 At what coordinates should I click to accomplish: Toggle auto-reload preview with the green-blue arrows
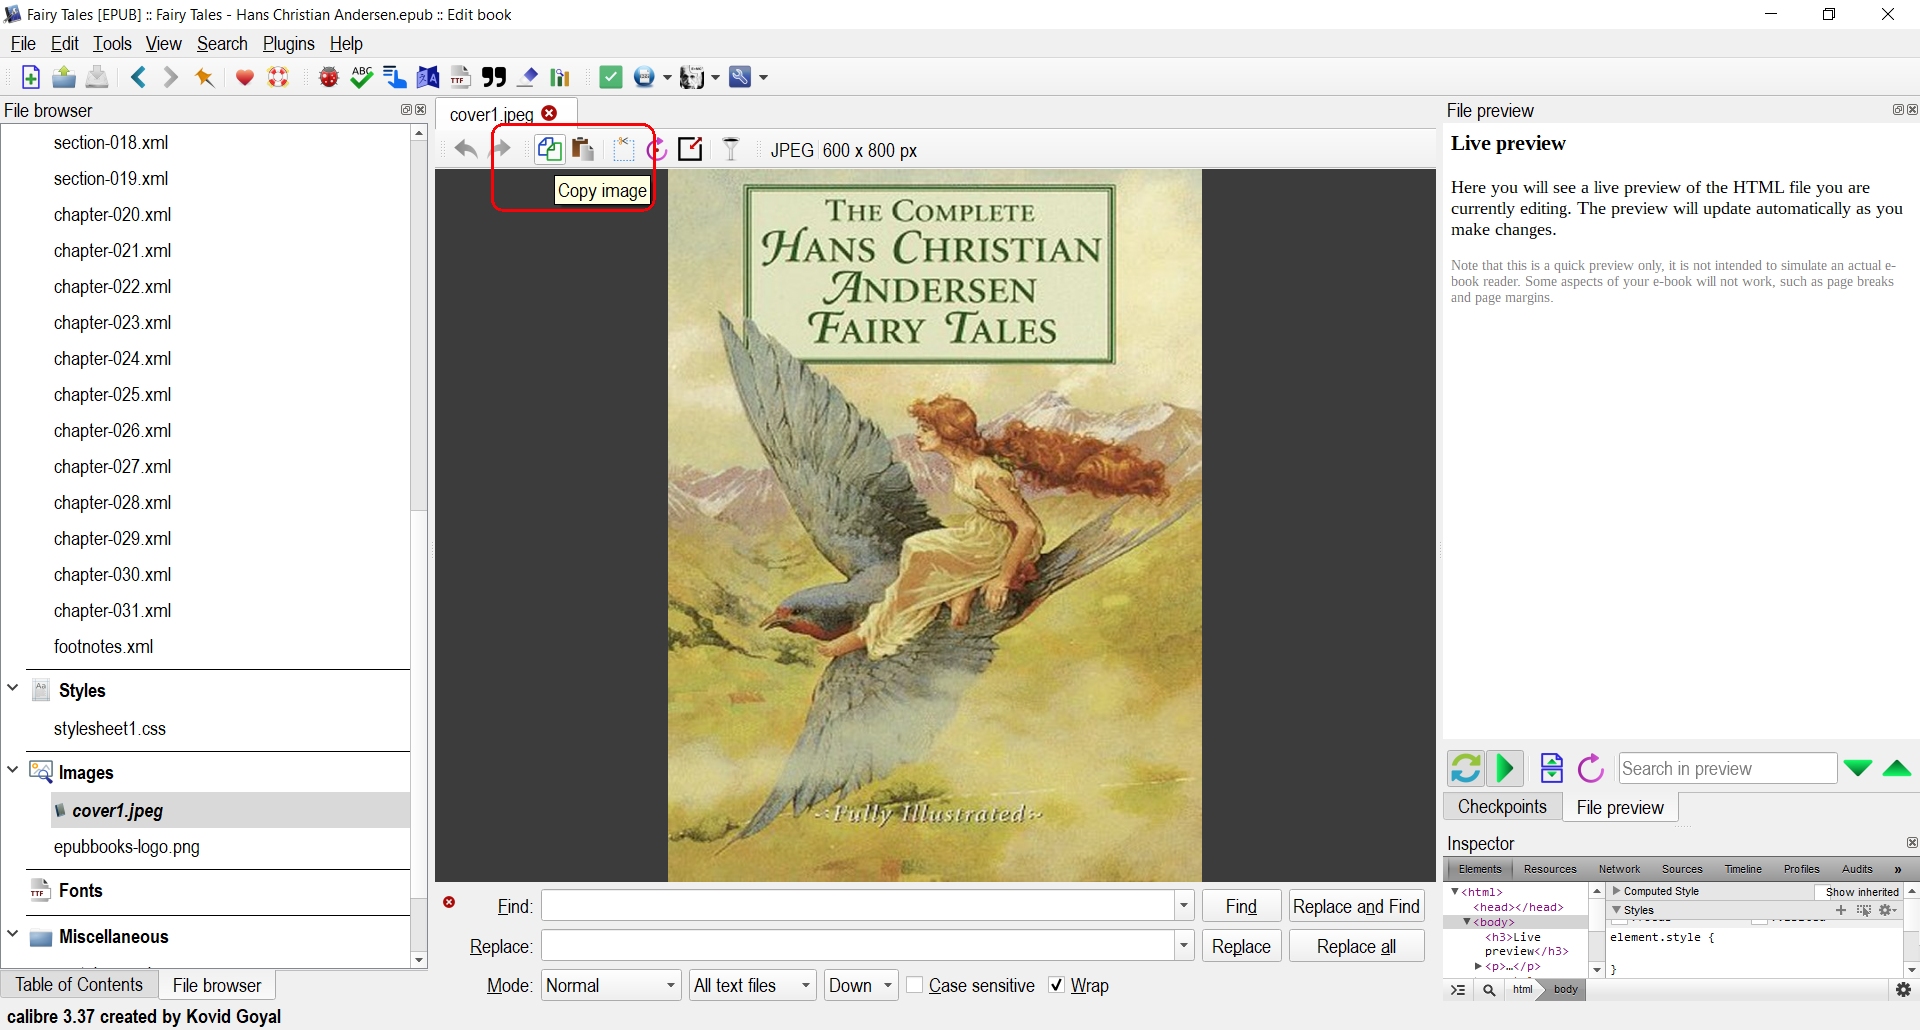tap(1465, 768)
